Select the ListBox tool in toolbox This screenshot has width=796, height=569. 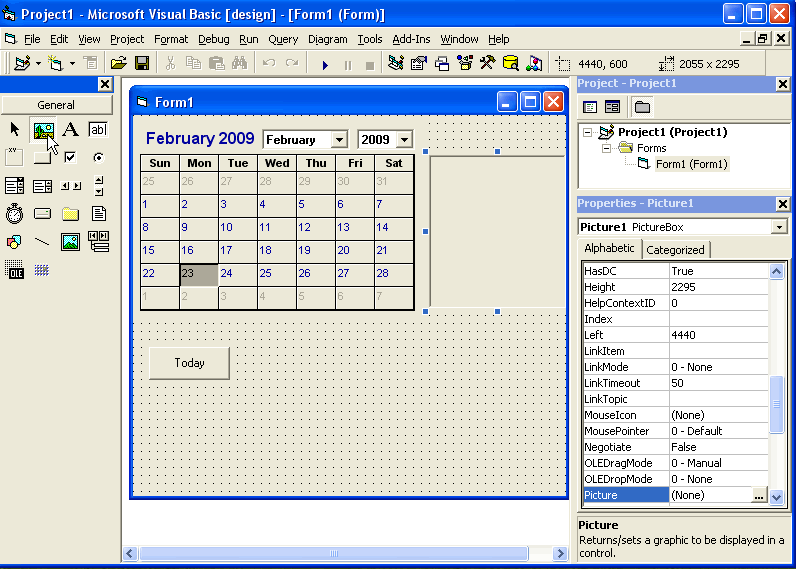tap(42, 186)
